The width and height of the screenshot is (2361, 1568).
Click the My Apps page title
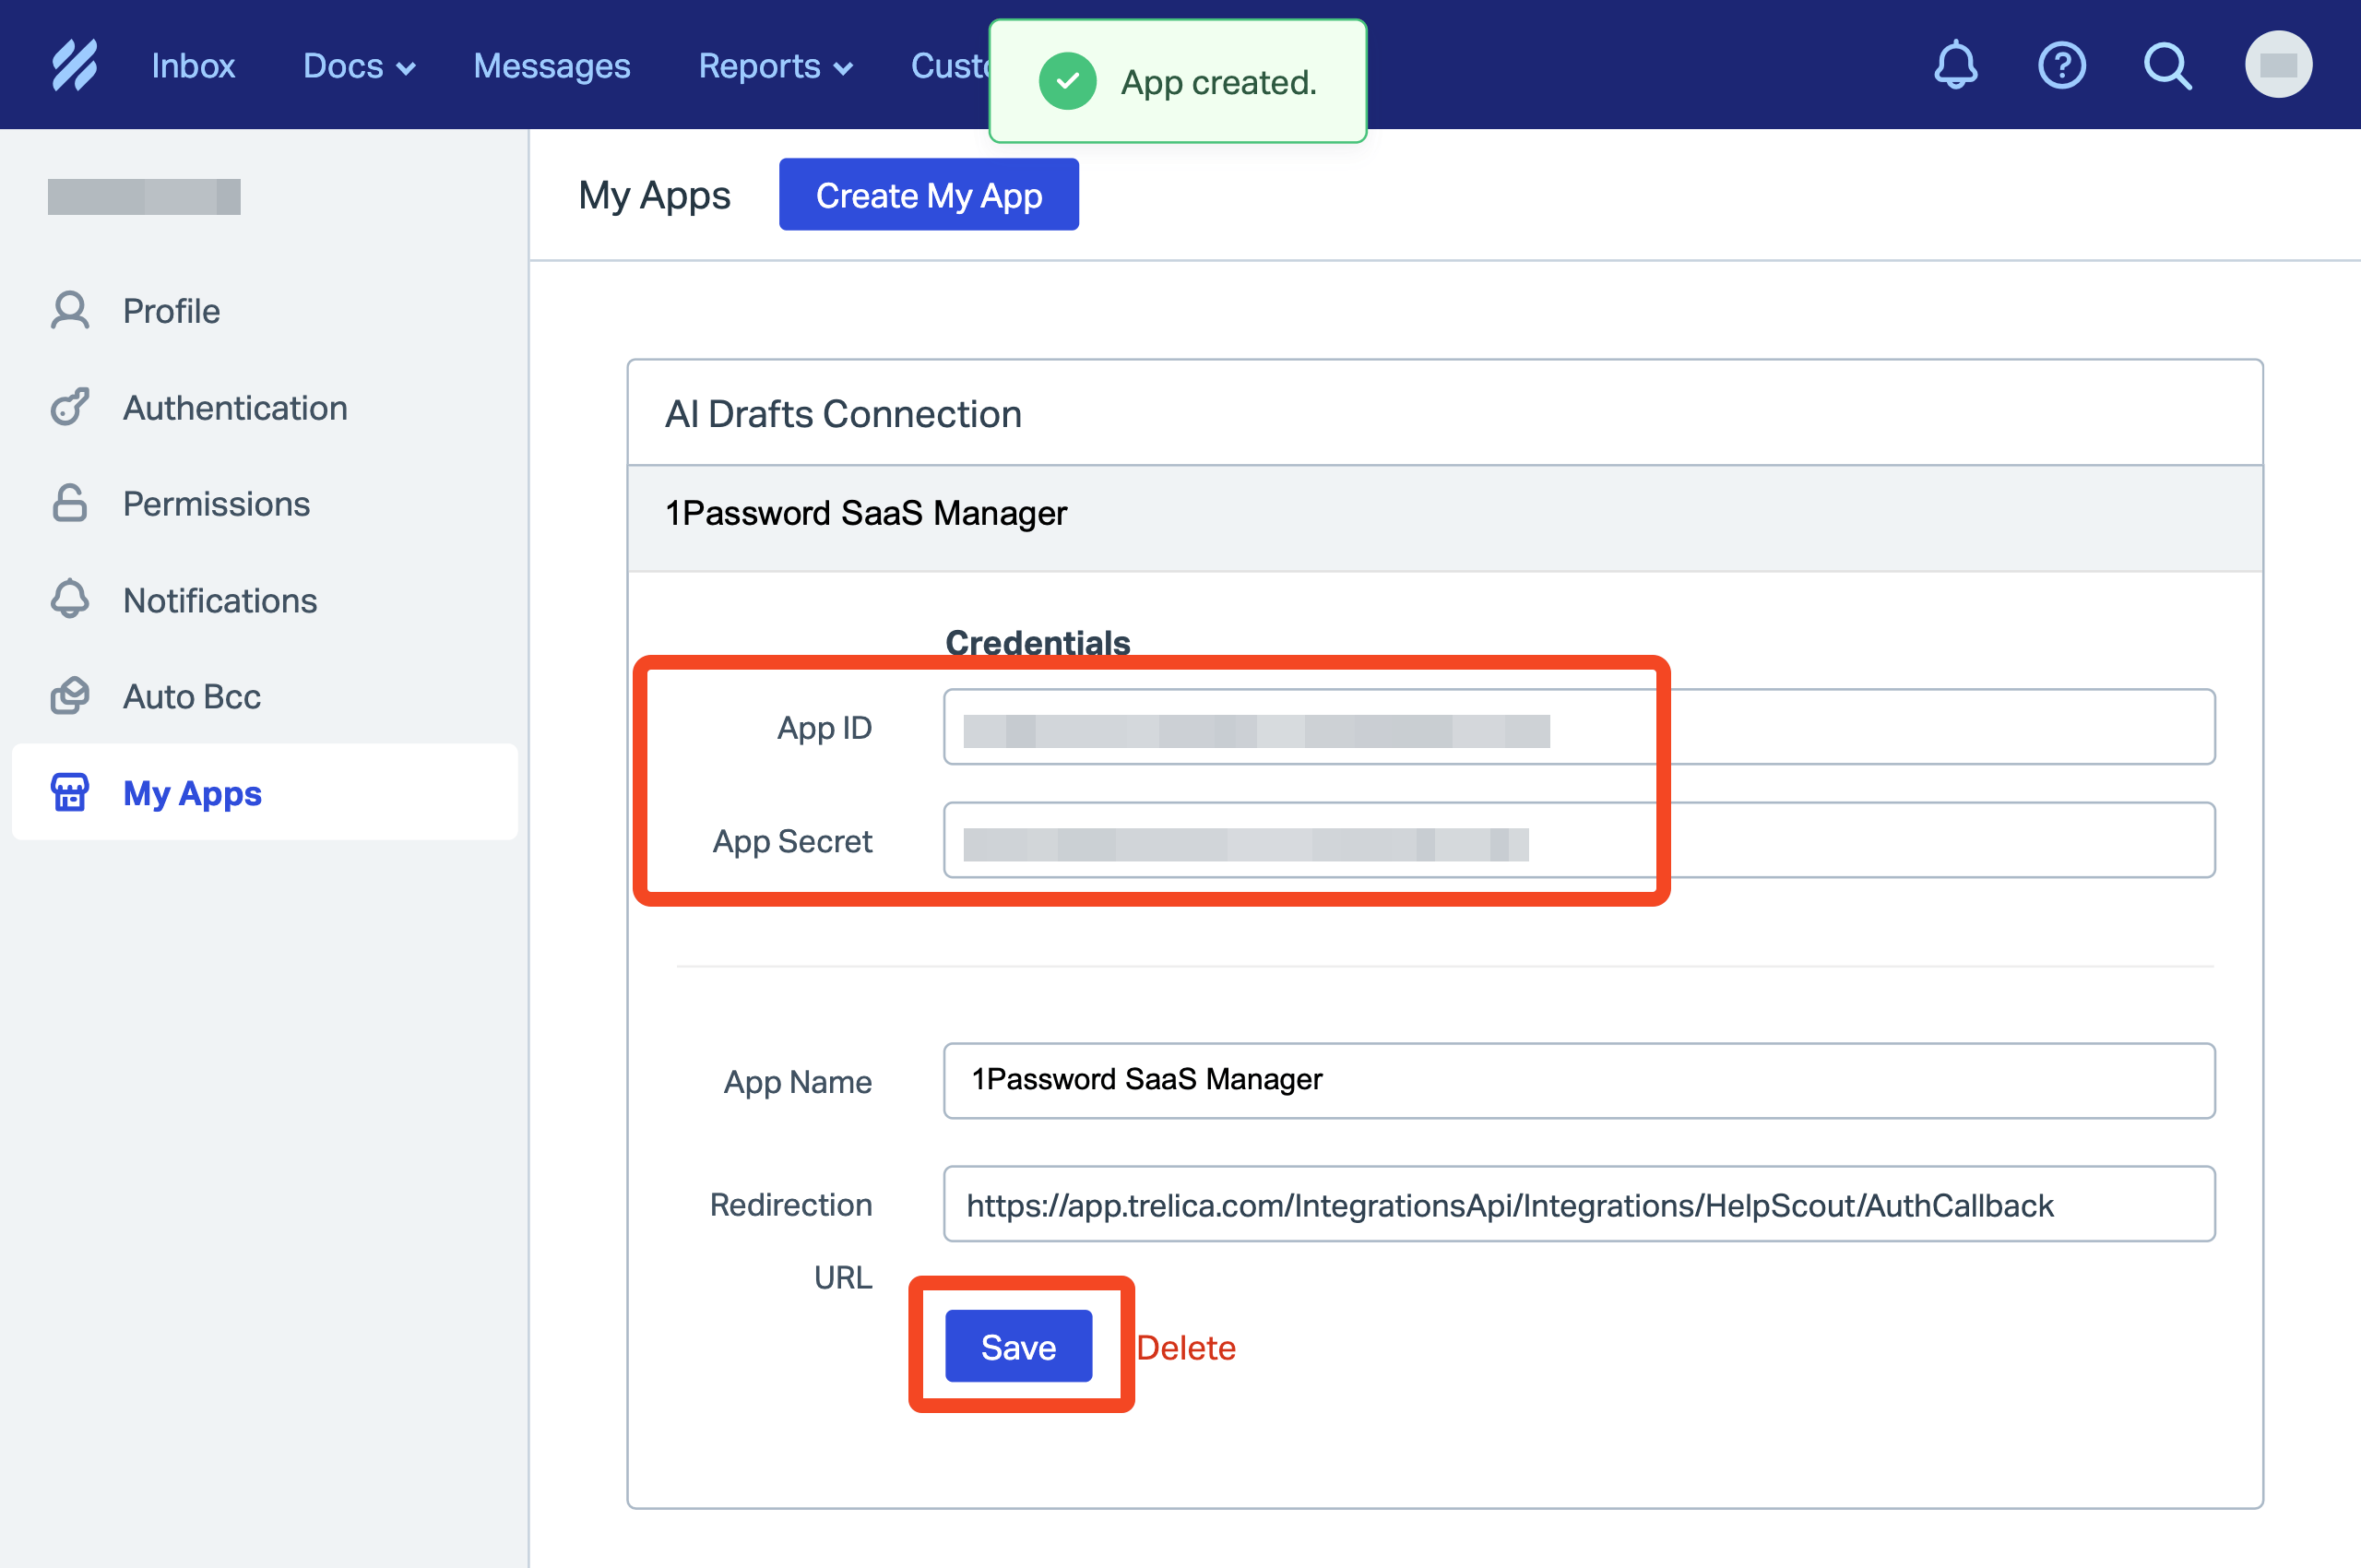click(655, 195)
